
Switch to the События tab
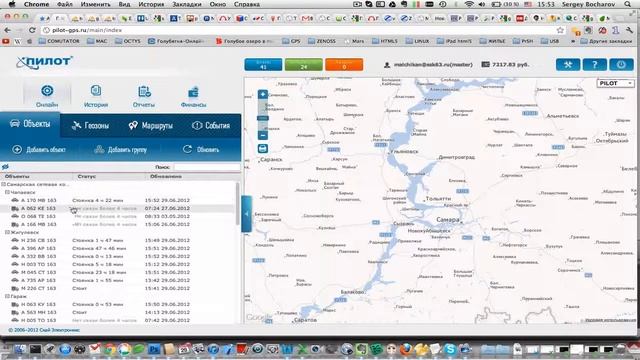pos(211,126)
